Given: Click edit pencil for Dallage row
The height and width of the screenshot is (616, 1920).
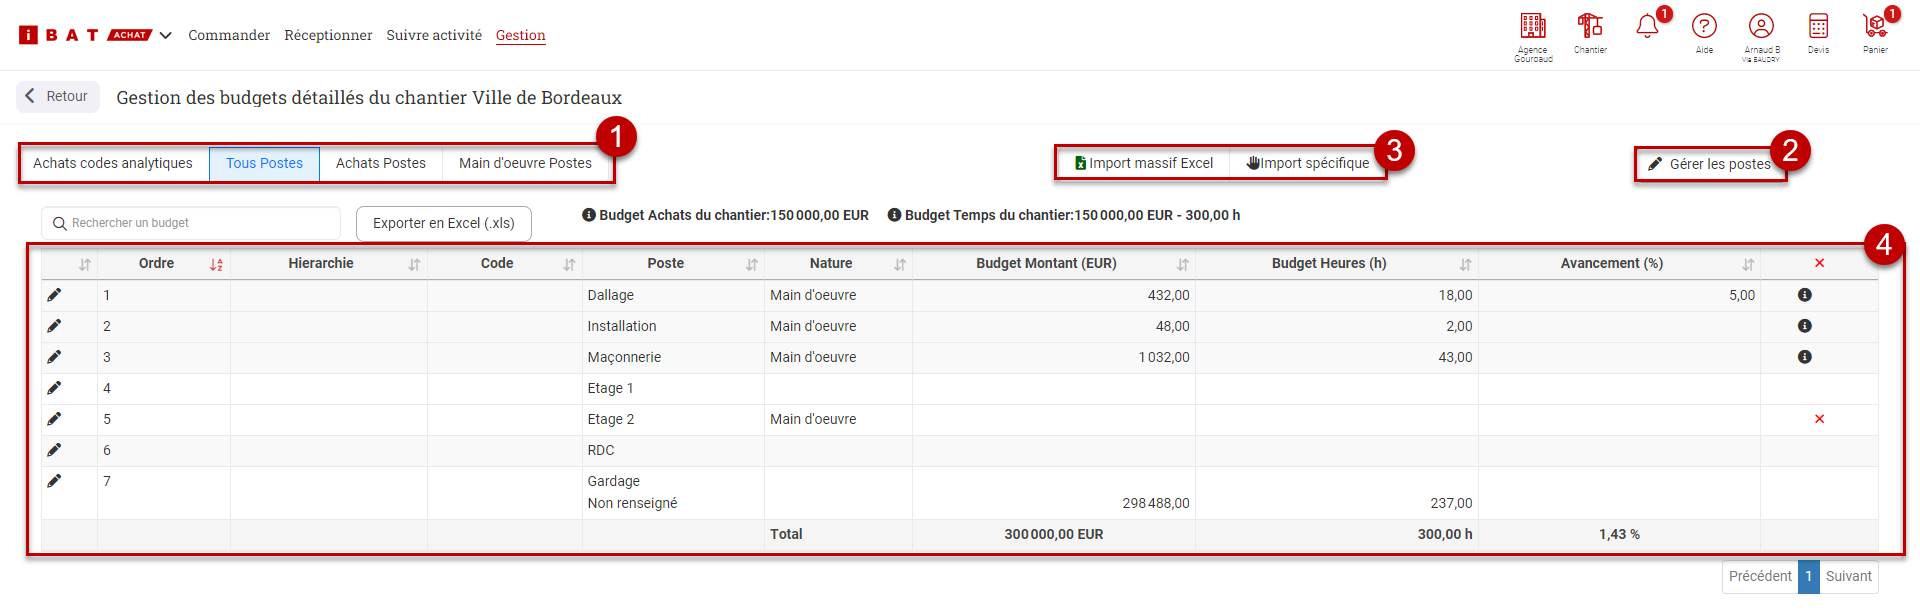Looking at the screenshot, I should 54,295.
